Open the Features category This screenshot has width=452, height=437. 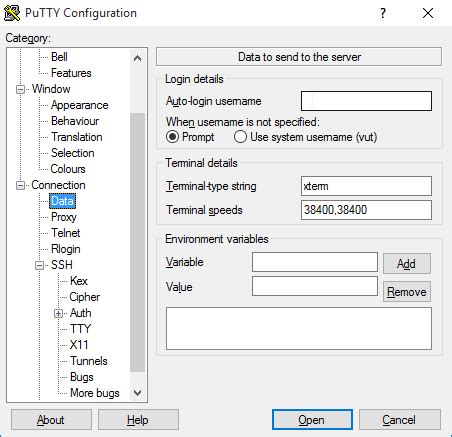(71, 73)
